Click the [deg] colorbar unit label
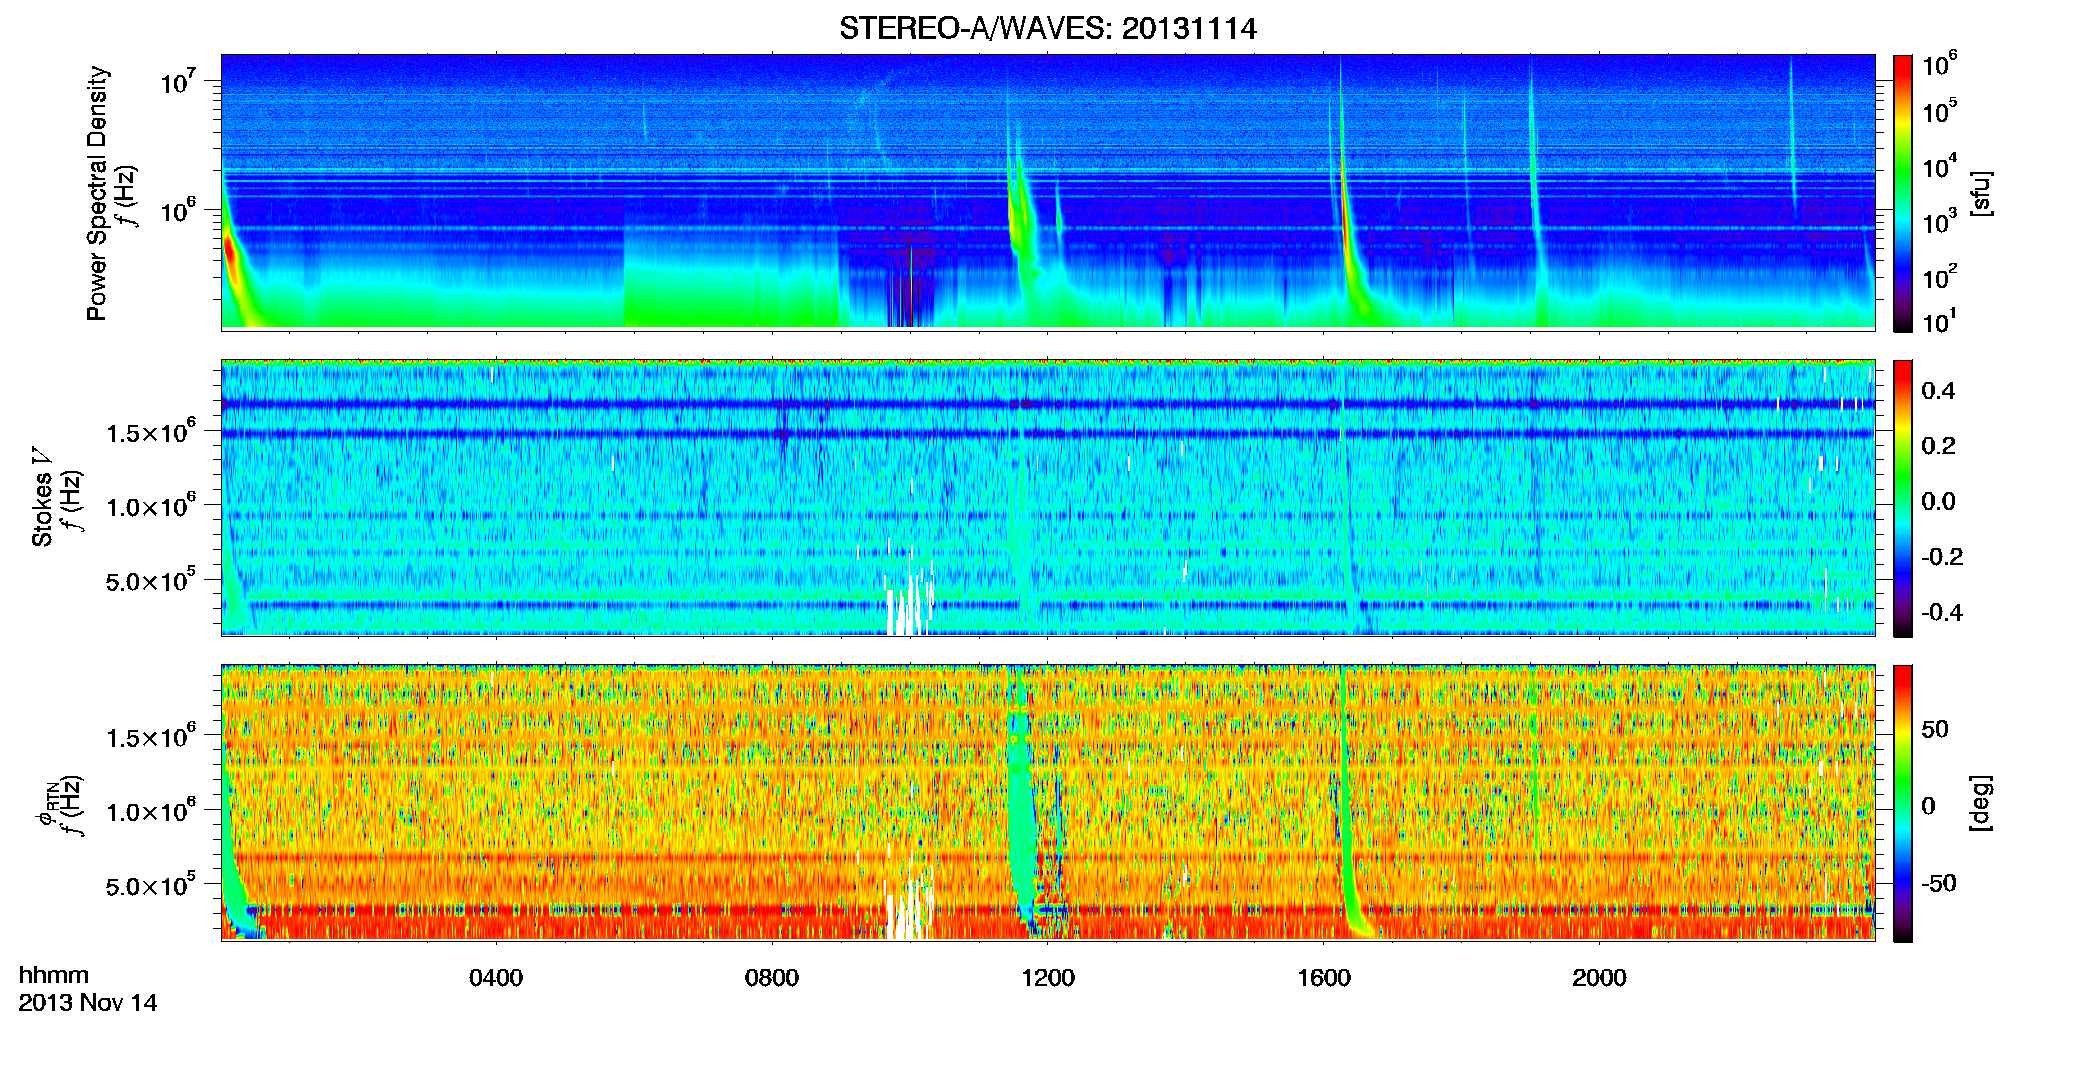This screenshot has height=1080, width=2096. coord(1982,803)
